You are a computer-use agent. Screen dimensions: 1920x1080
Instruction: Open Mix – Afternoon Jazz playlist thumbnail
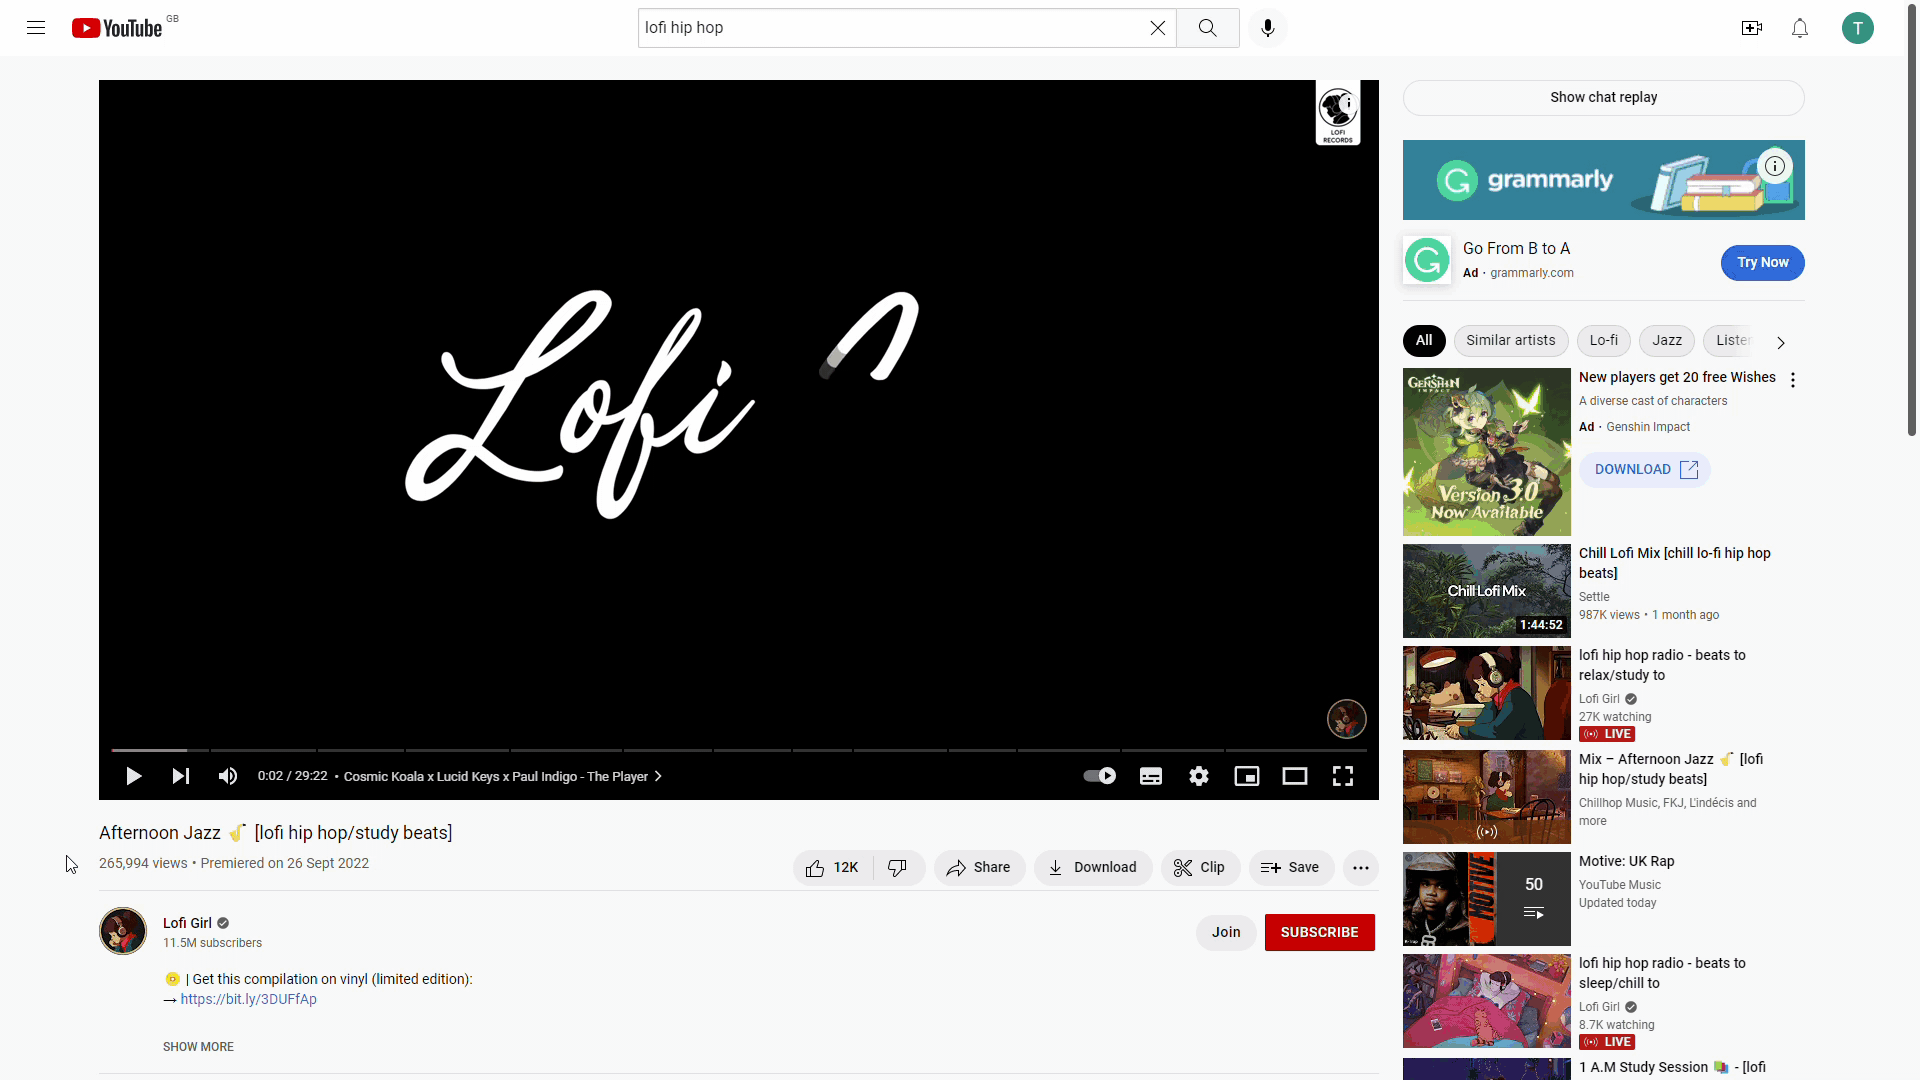[1486, 797]
